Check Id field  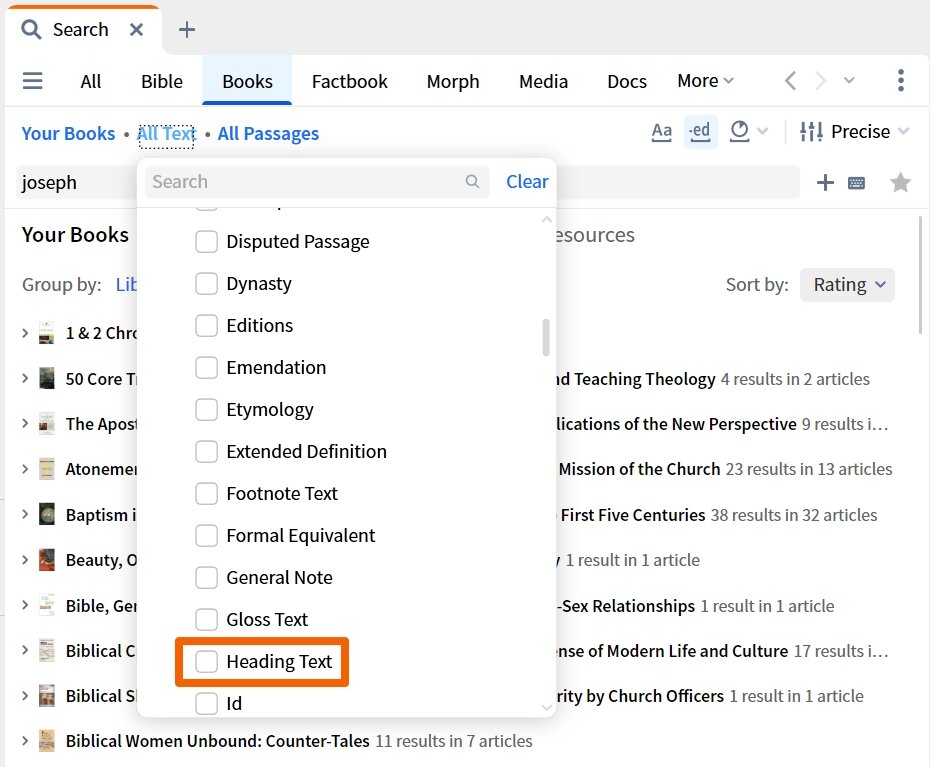[206, 704]
